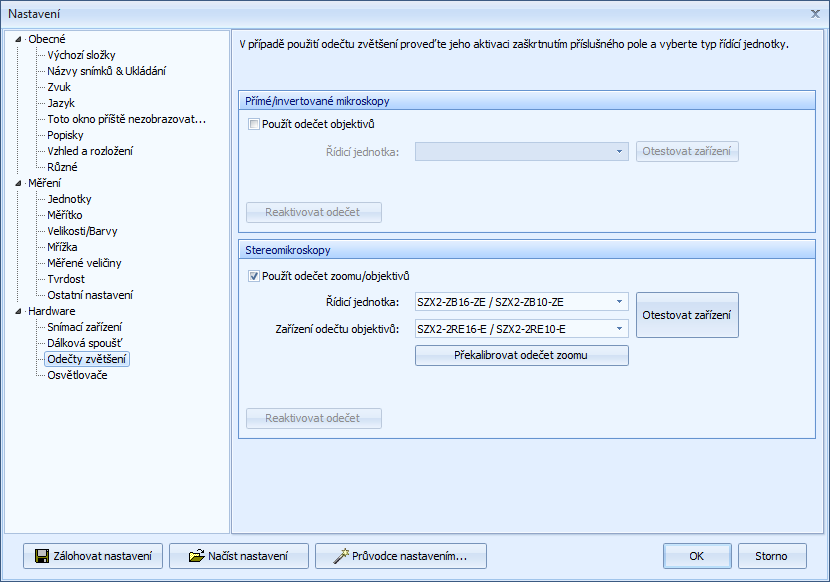
Task: Open Mřížka settings
Action: click(62, 247)
